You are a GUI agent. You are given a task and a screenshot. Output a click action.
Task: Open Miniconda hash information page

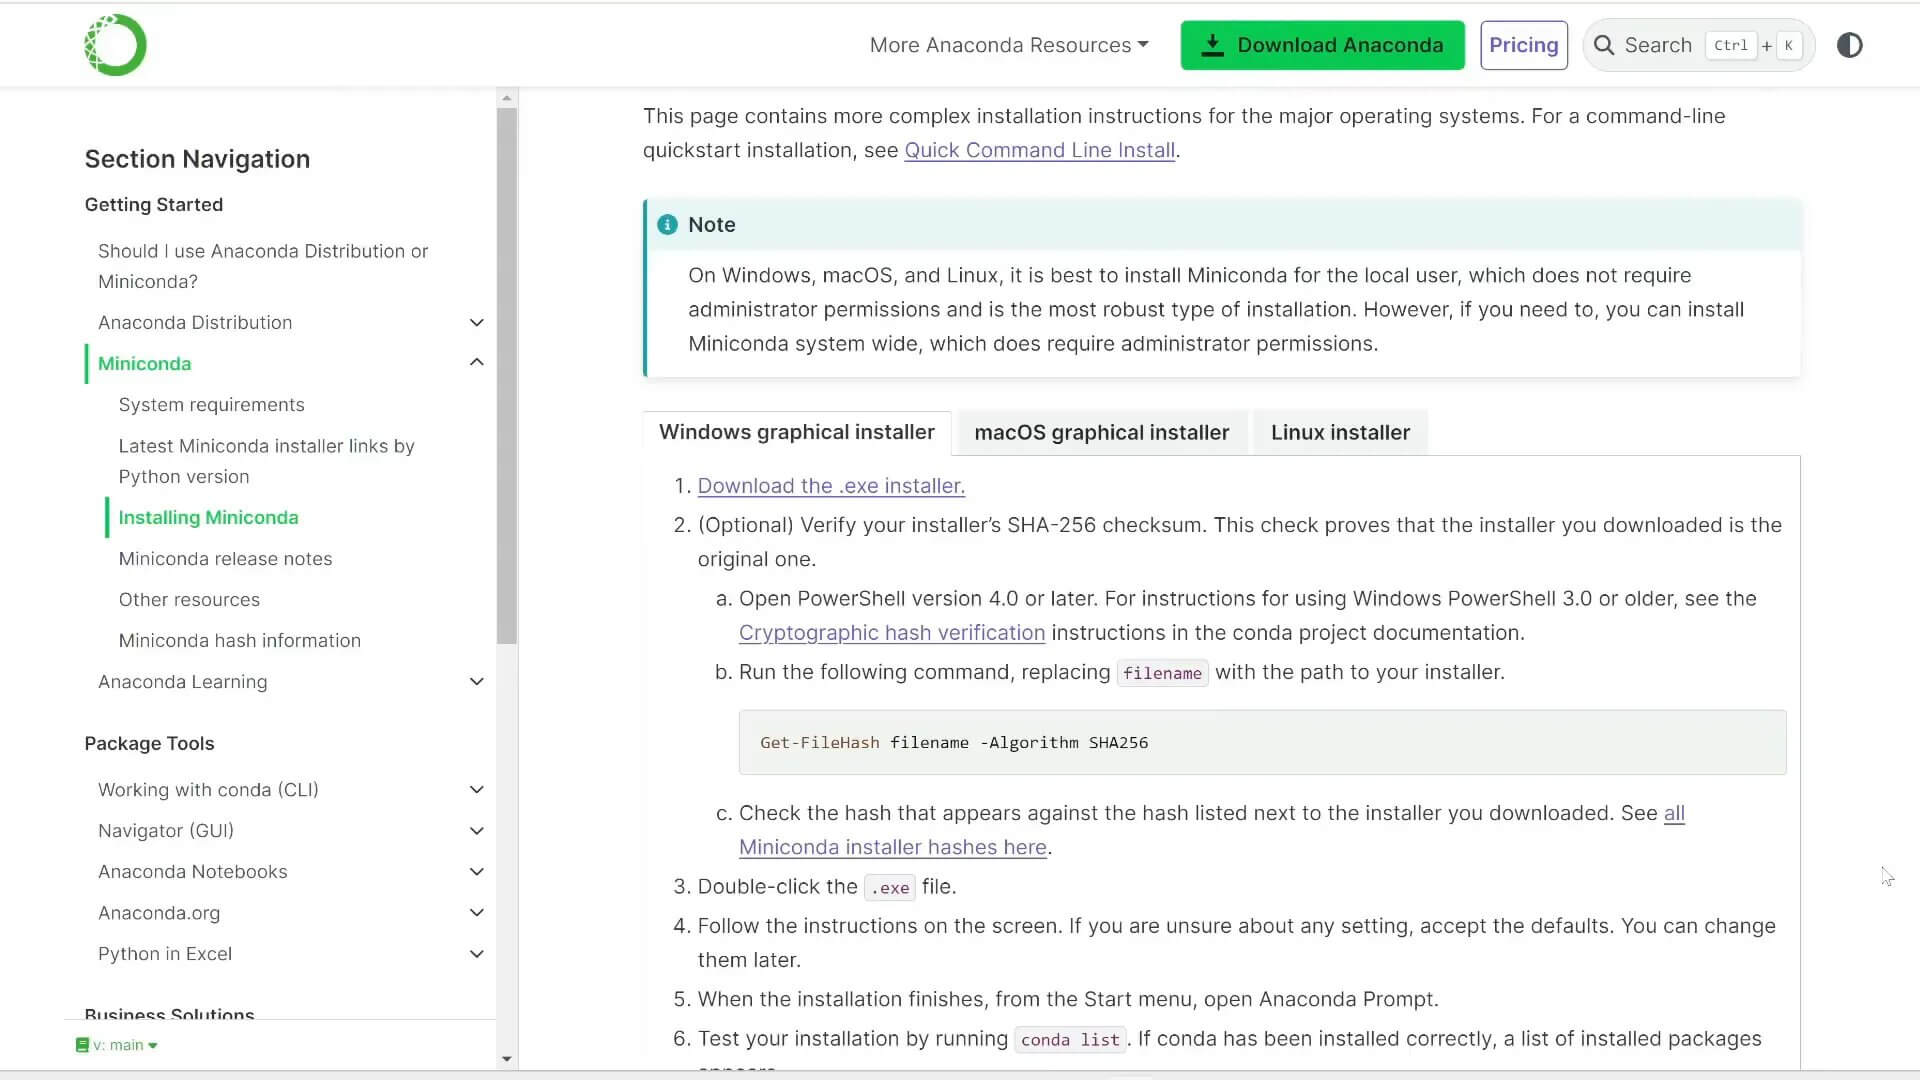pos(239,640)
